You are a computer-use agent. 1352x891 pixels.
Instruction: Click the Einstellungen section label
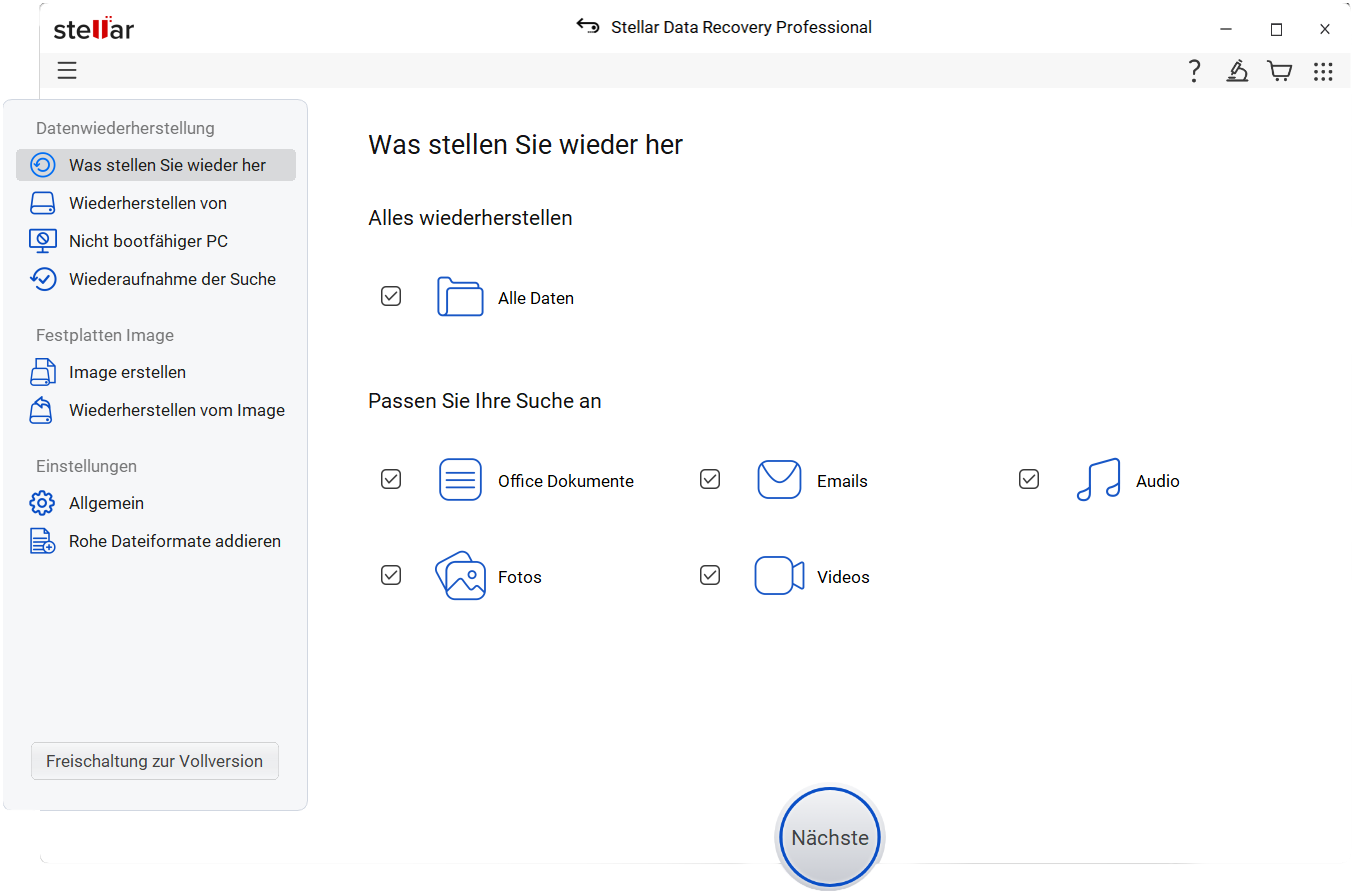86,466
